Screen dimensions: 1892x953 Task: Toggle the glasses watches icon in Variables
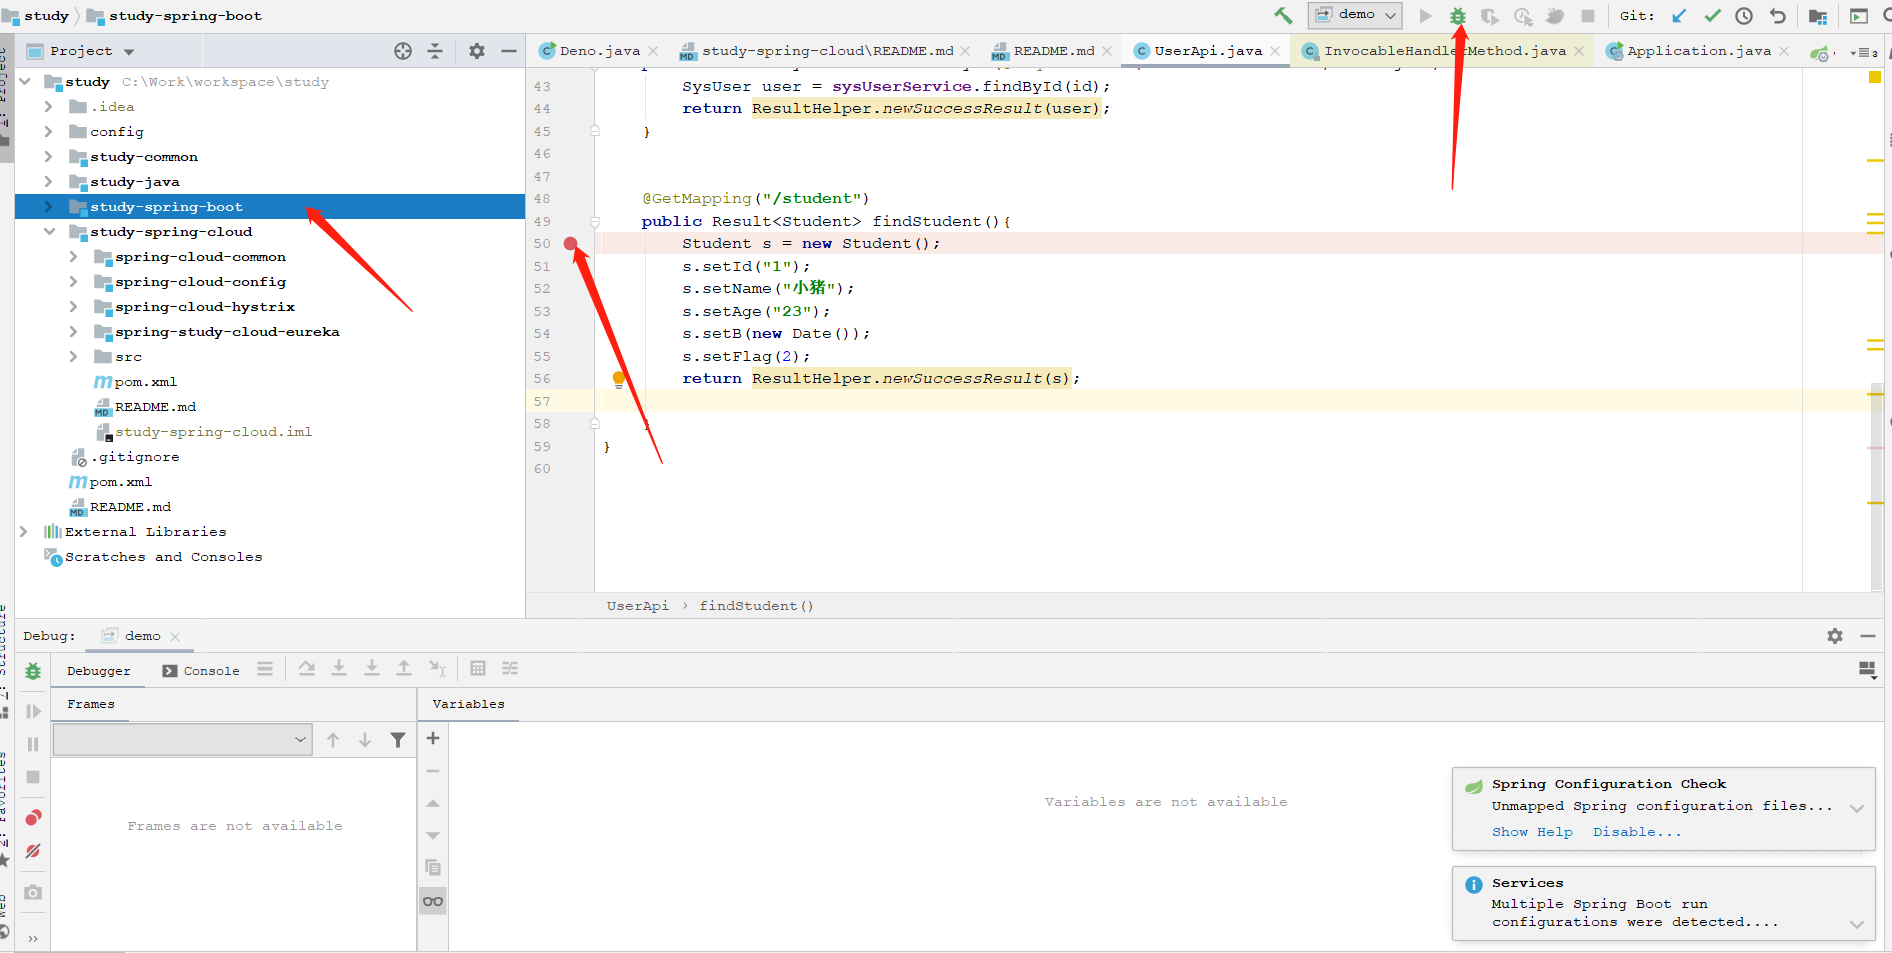tap(433, 902)
